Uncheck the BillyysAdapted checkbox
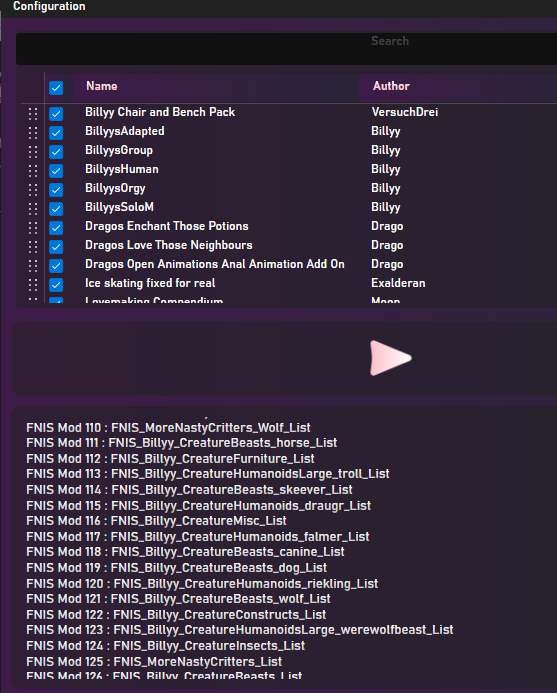Image resolution: width=557 pixels, height=693 pixels. point(56,133)
